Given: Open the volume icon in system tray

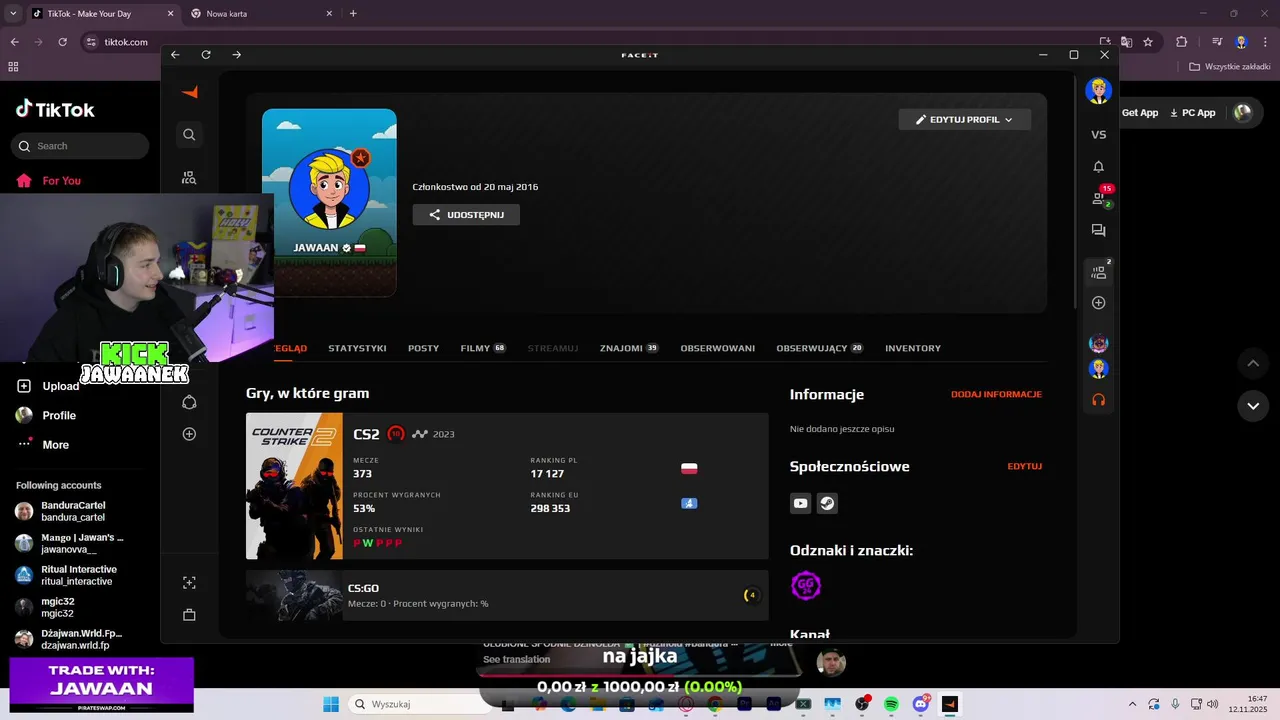Looking at the screenshot, I should 1212,704.
